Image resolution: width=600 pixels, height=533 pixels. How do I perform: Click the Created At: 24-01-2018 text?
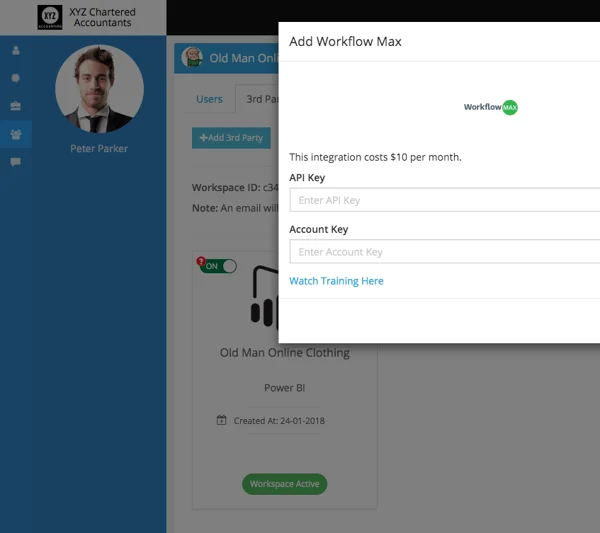click(279, 421)
